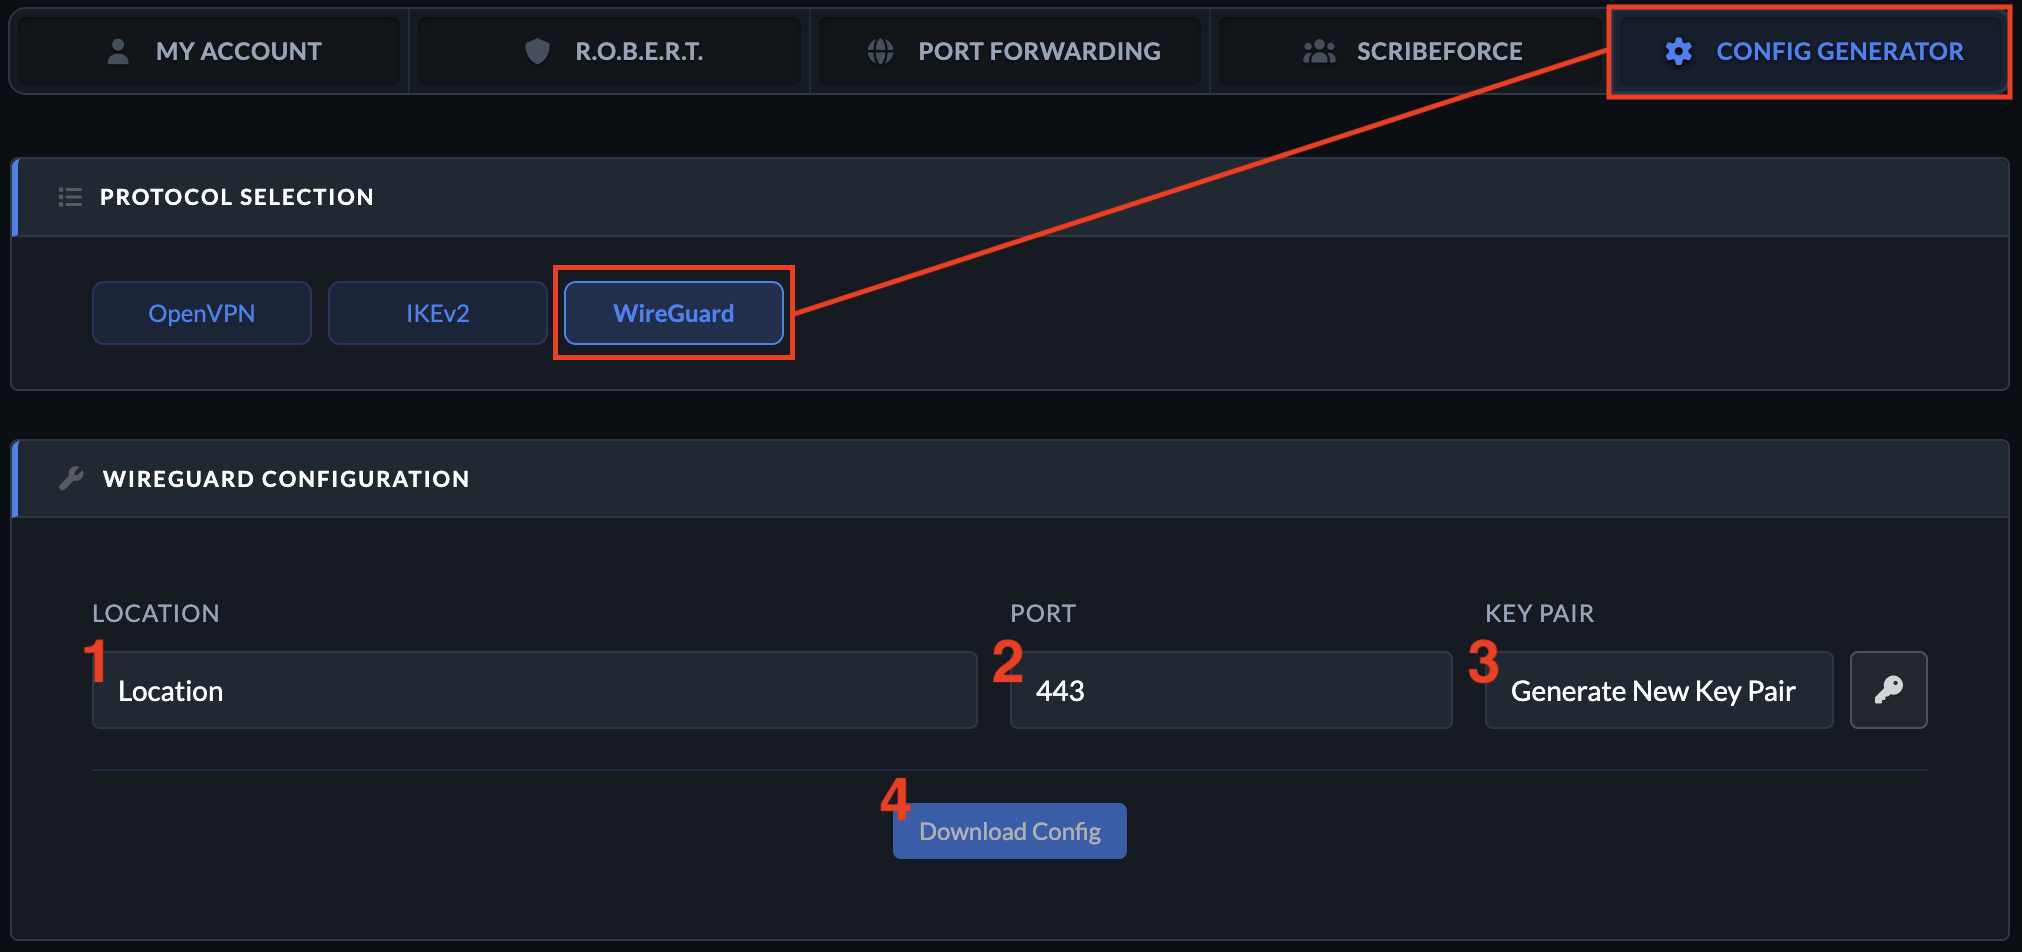Click the shield icon beside R.O.B.E.R.T.
Viewport: 2022px width, 952px height.
click(538, 51)
